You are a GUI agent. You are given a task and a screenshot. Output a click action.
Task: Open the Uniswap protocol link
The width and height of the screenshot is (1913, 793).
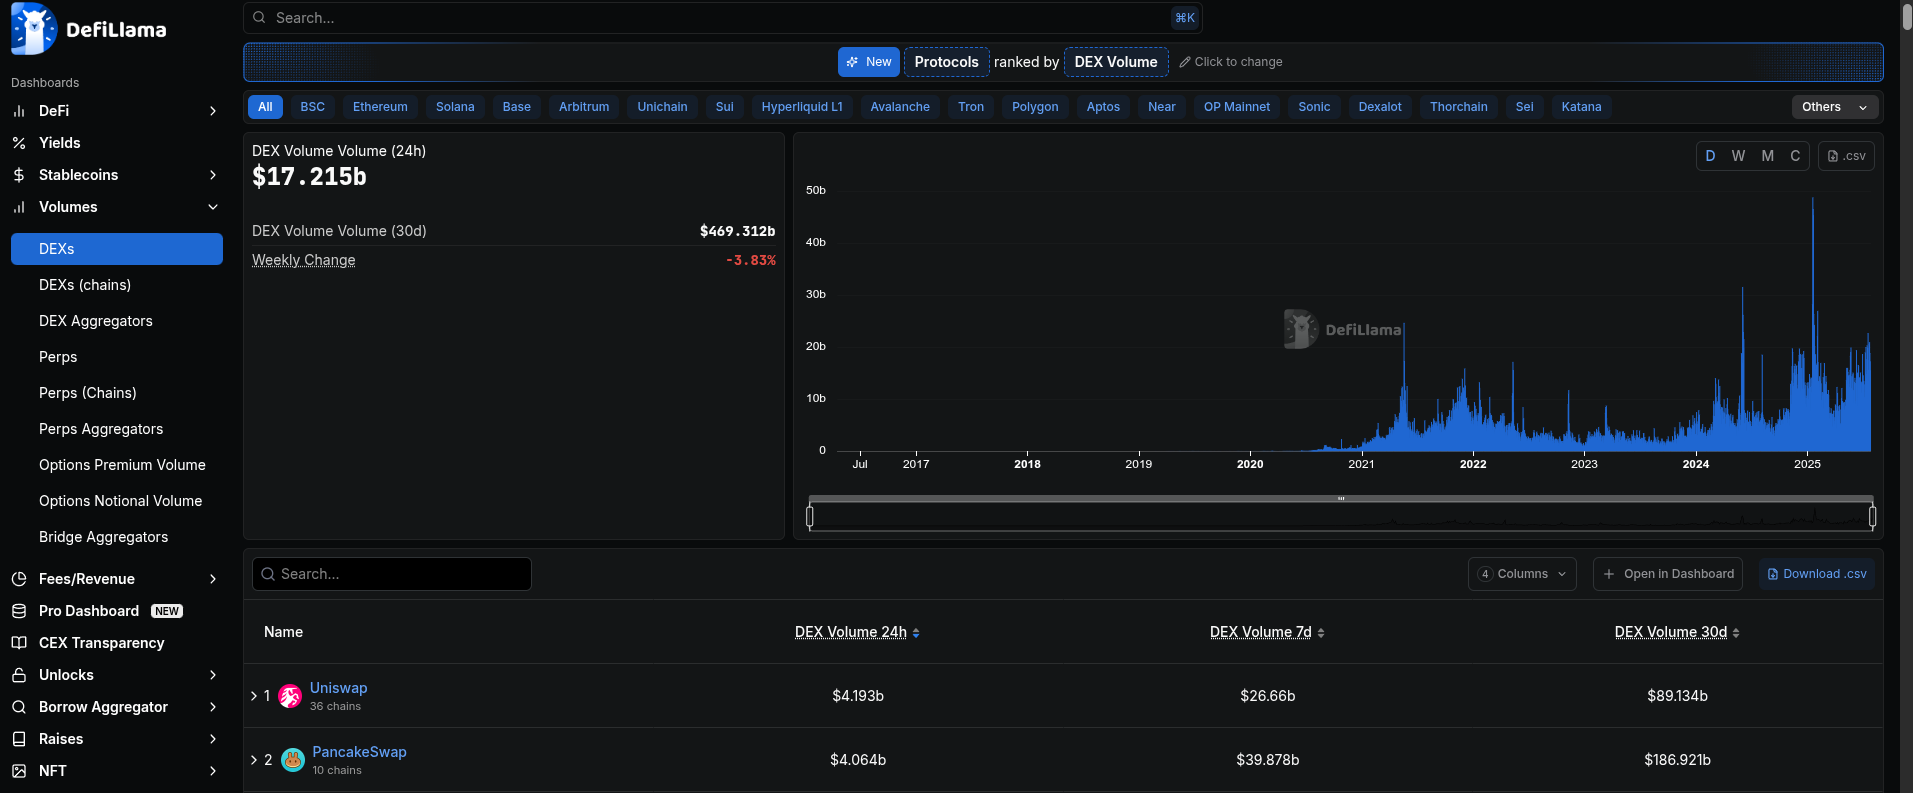click(x=338, y=688)
